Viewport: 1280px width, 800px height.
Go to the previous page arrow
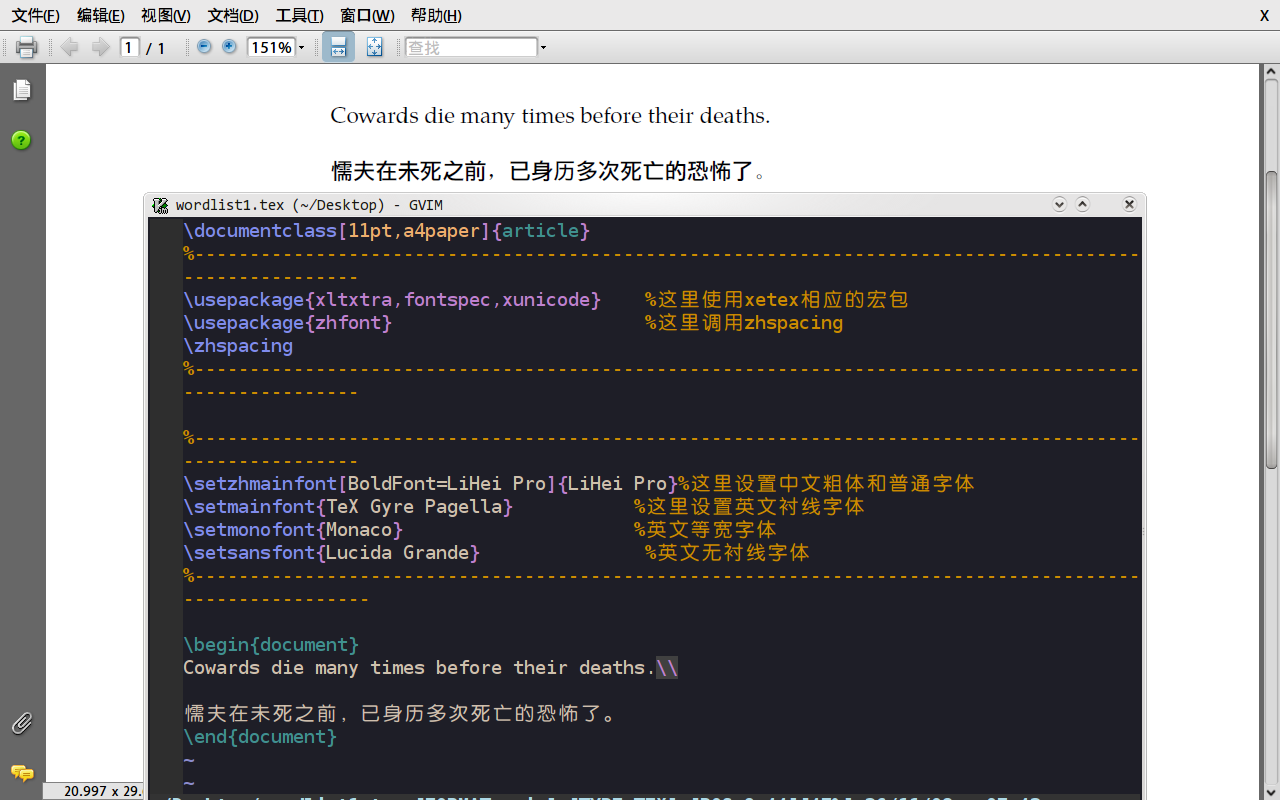pyautogui.click(x=69, y=47)
